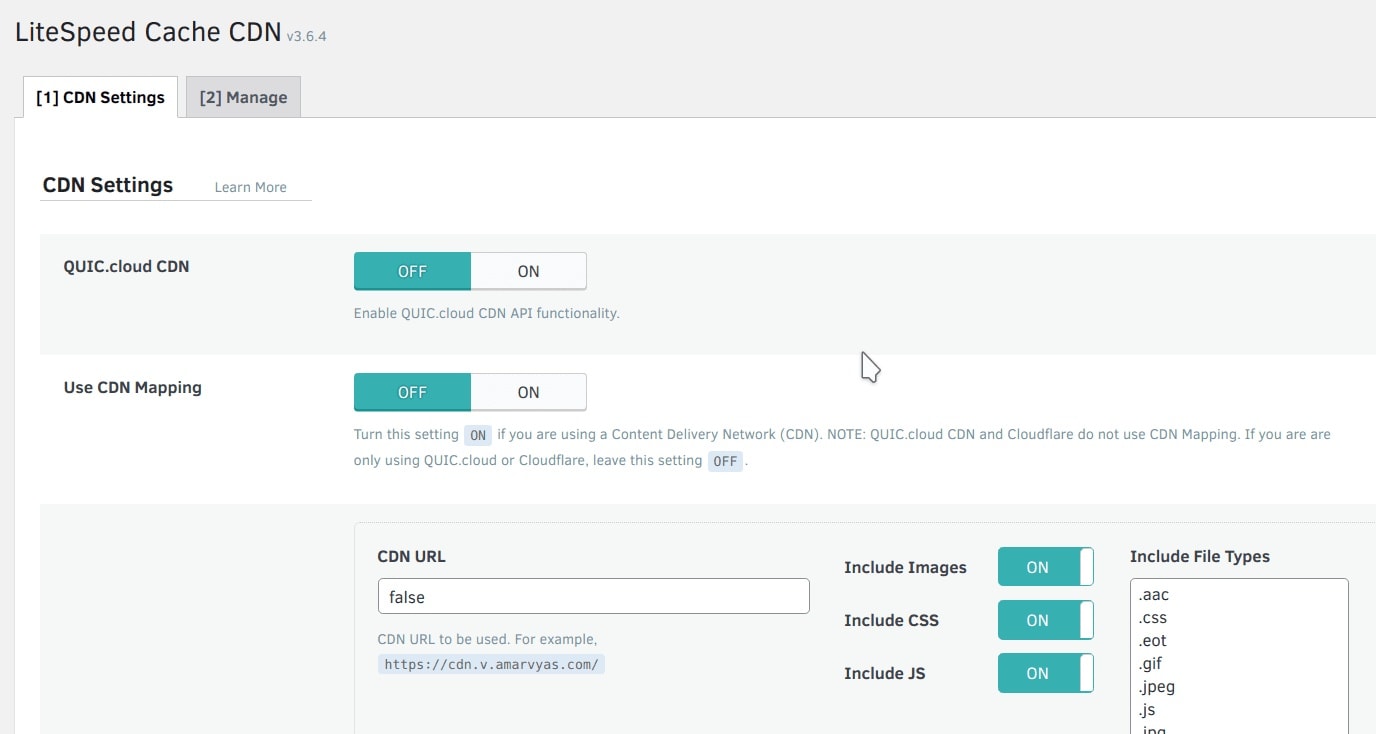
Task: Click the .eot file type entry
Action: (1153, 641)
